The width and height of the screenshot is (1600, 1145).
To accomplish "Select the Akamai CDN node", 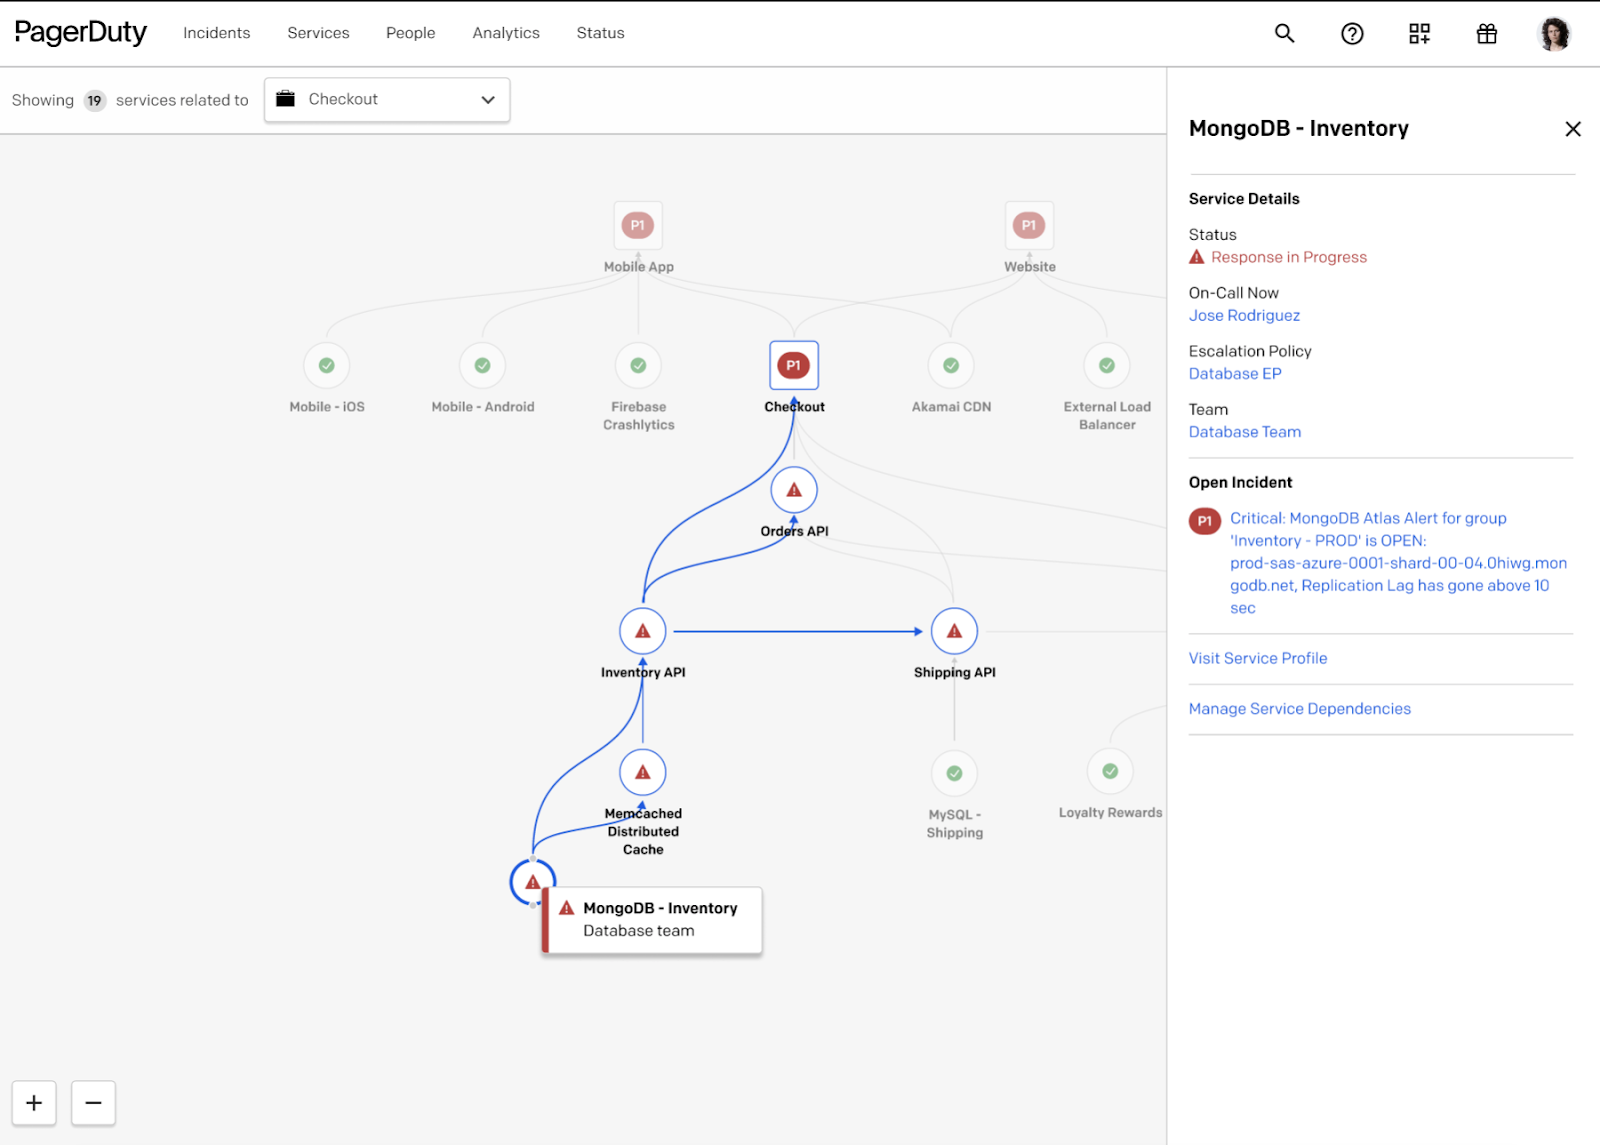I will click(951, 366).
